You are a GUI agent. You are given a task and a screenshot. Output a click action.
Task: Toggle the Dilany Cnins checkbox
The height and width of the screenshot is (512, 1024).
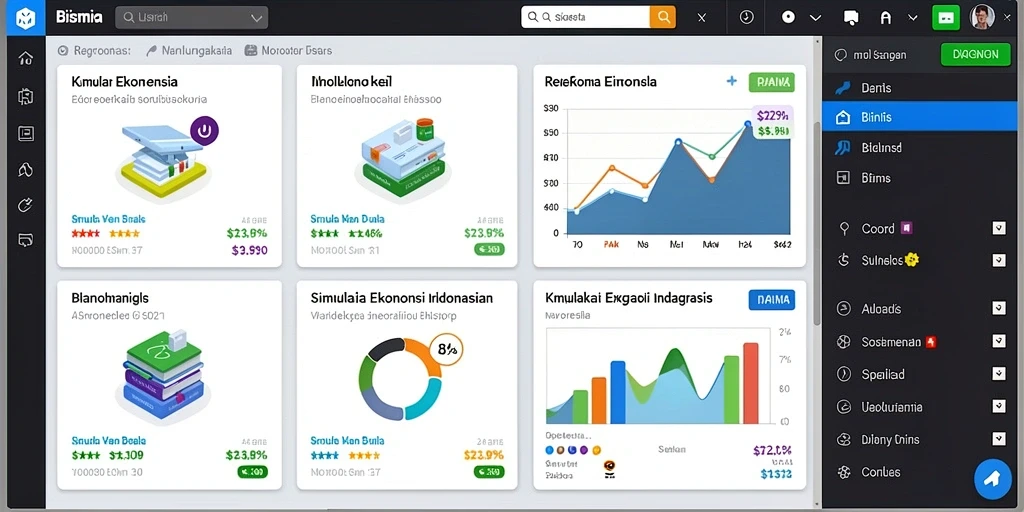(x=999, y=439)
